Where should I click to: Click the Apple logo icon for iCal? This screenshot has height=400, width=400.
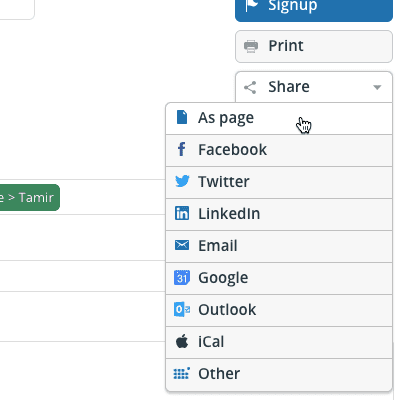[x=182, y=341]
